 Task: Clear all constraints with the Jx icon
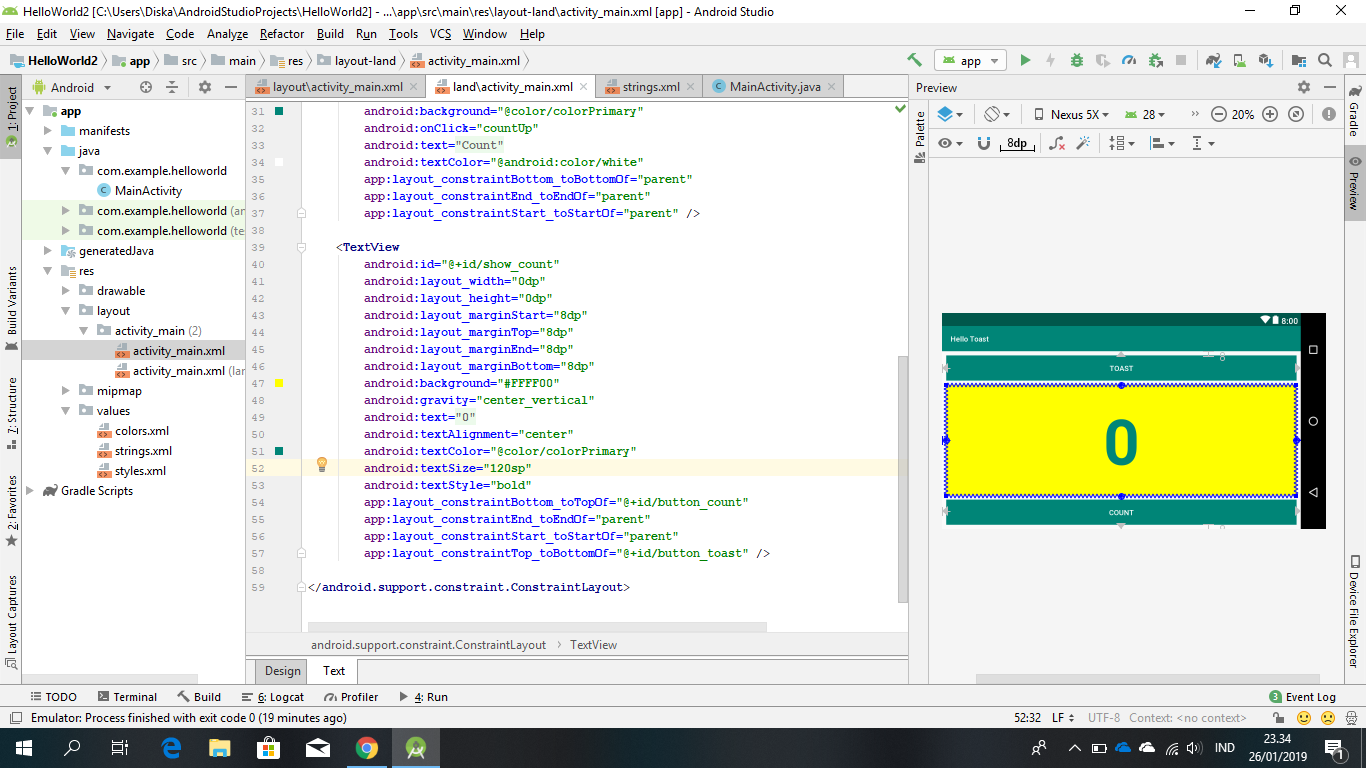pyautogui.click(x=1056, y=143)
